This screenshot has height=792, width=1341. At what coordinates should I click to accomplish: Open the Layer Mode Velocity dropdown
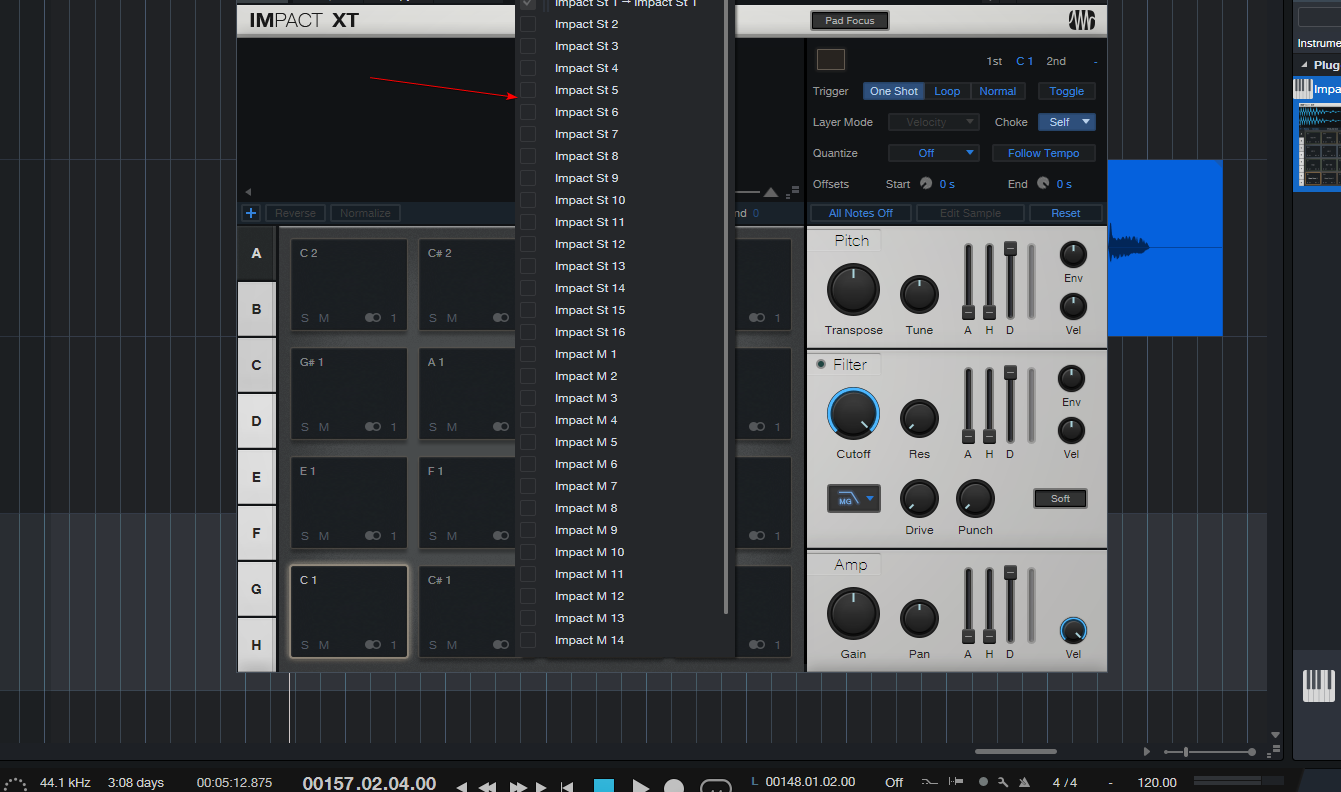pyautogui.click(x=934, y=122)
